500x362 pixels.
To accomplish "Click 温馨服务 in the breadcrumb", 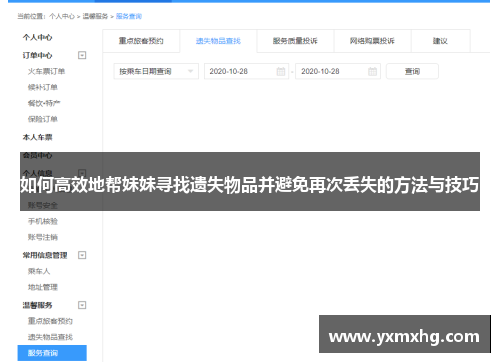I will coord(95,16).
